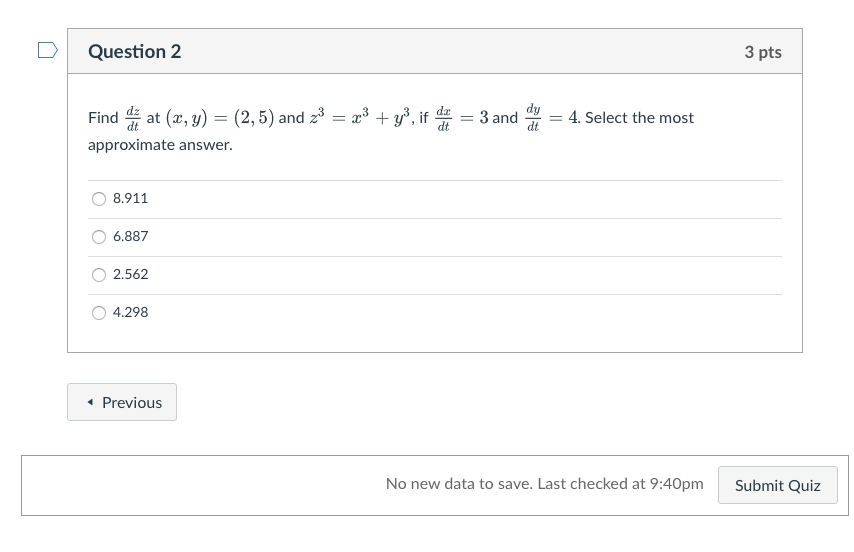Viewport: 854px width, 552px height.
Task: Click the left arrow icon on the Previous button
Action: tap(91, 402)
